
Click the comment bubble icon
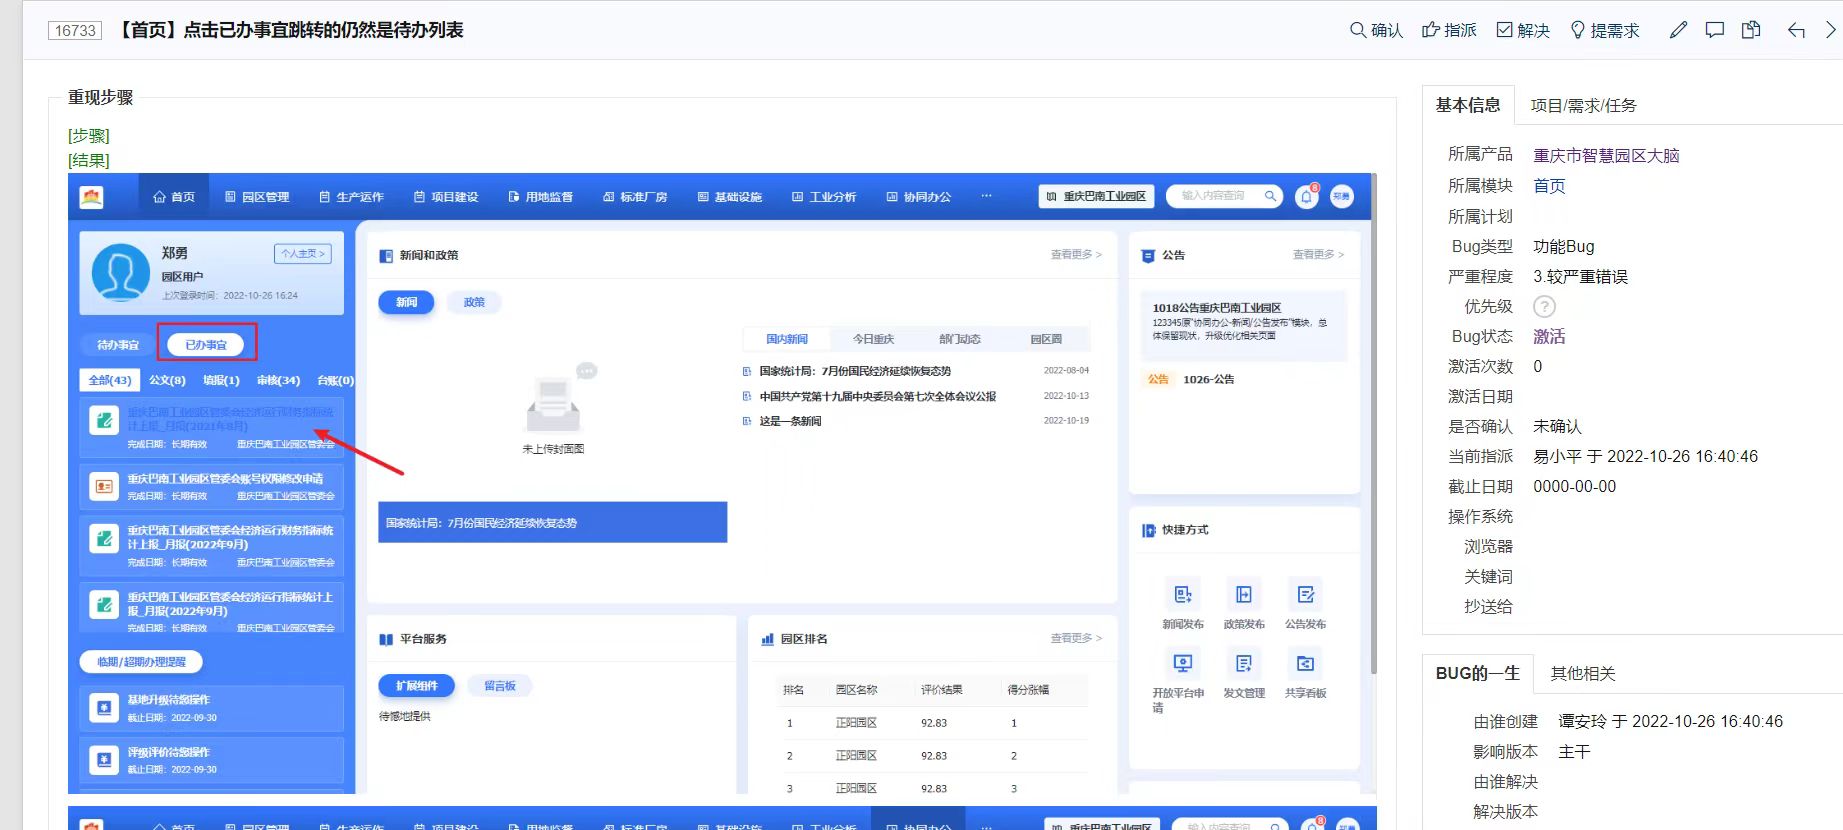click(1715, 30)
